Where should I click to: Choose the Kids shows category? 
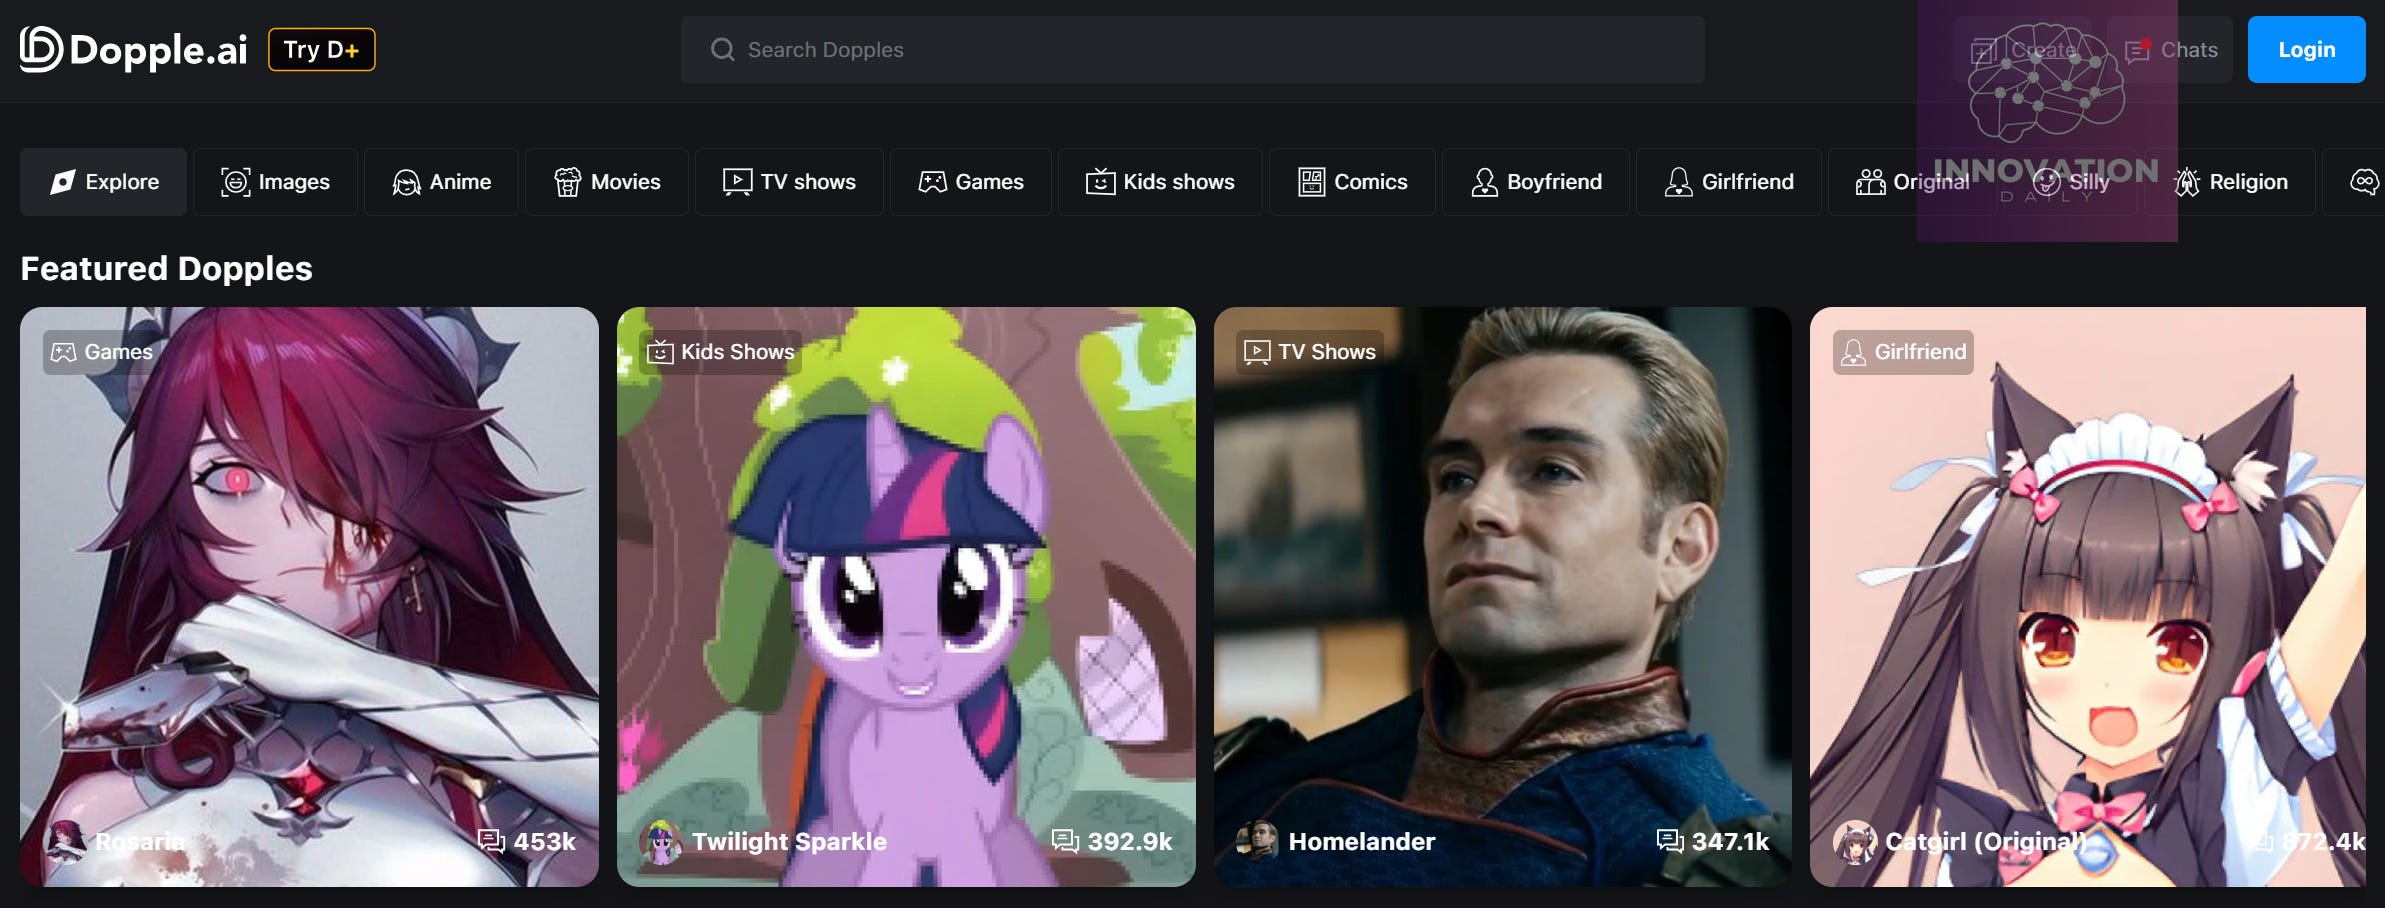coord(1160,182)
